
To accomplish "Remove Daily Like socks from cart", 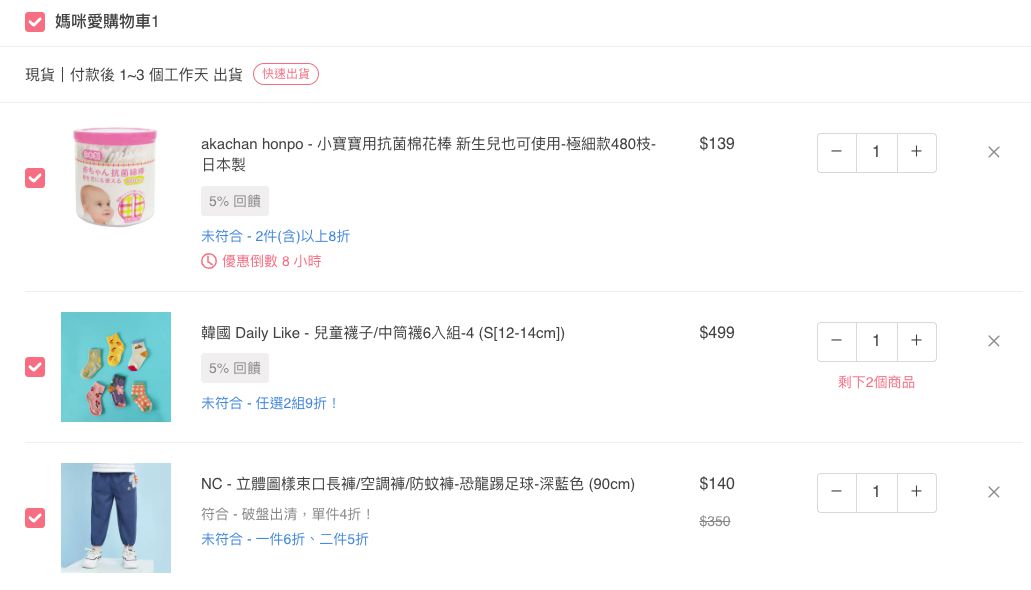I will 994,342.
